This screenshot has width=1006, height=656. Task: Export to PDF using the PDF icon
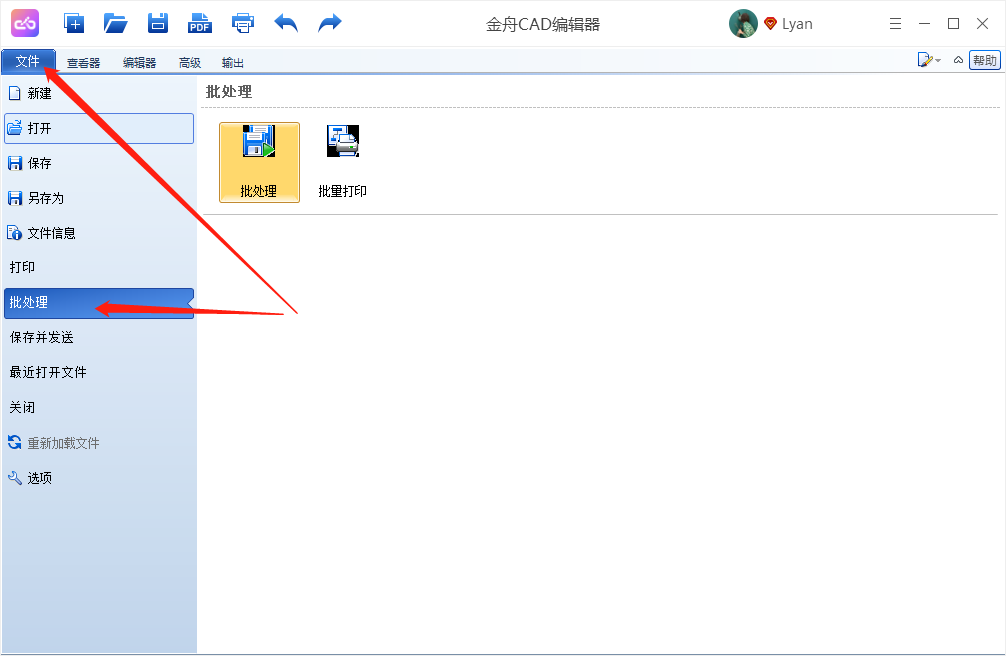pyautogui.click(x=200, y=23)
